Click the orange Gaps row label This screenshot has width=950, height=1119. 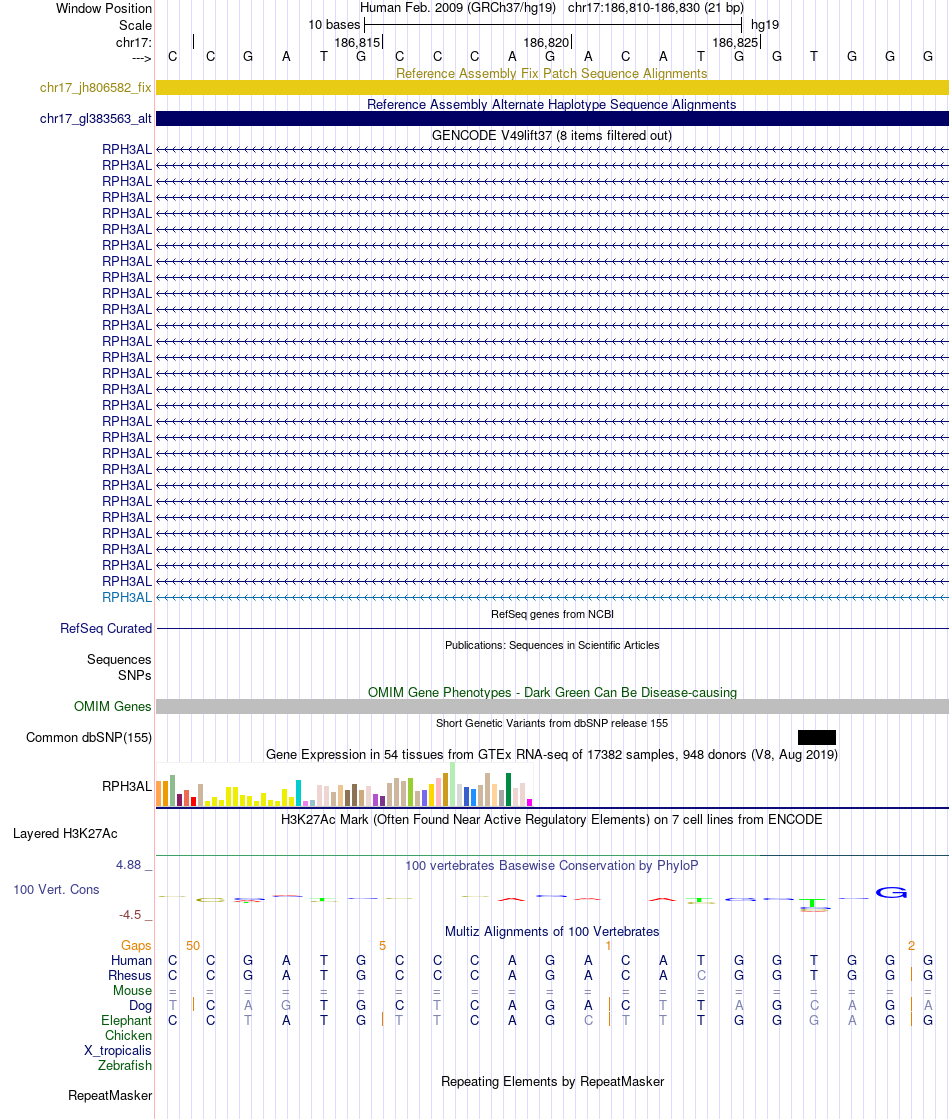coord(136,946)
